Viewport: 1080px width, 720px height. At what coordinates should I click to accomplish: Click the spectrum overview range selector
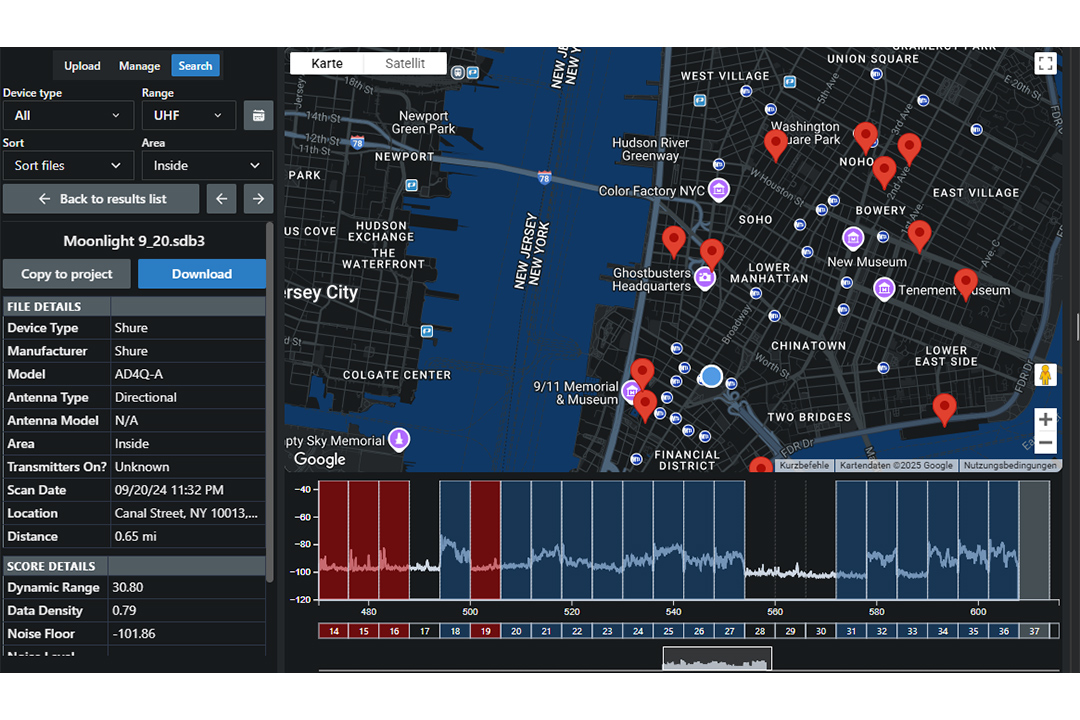(x=717, y=659)
